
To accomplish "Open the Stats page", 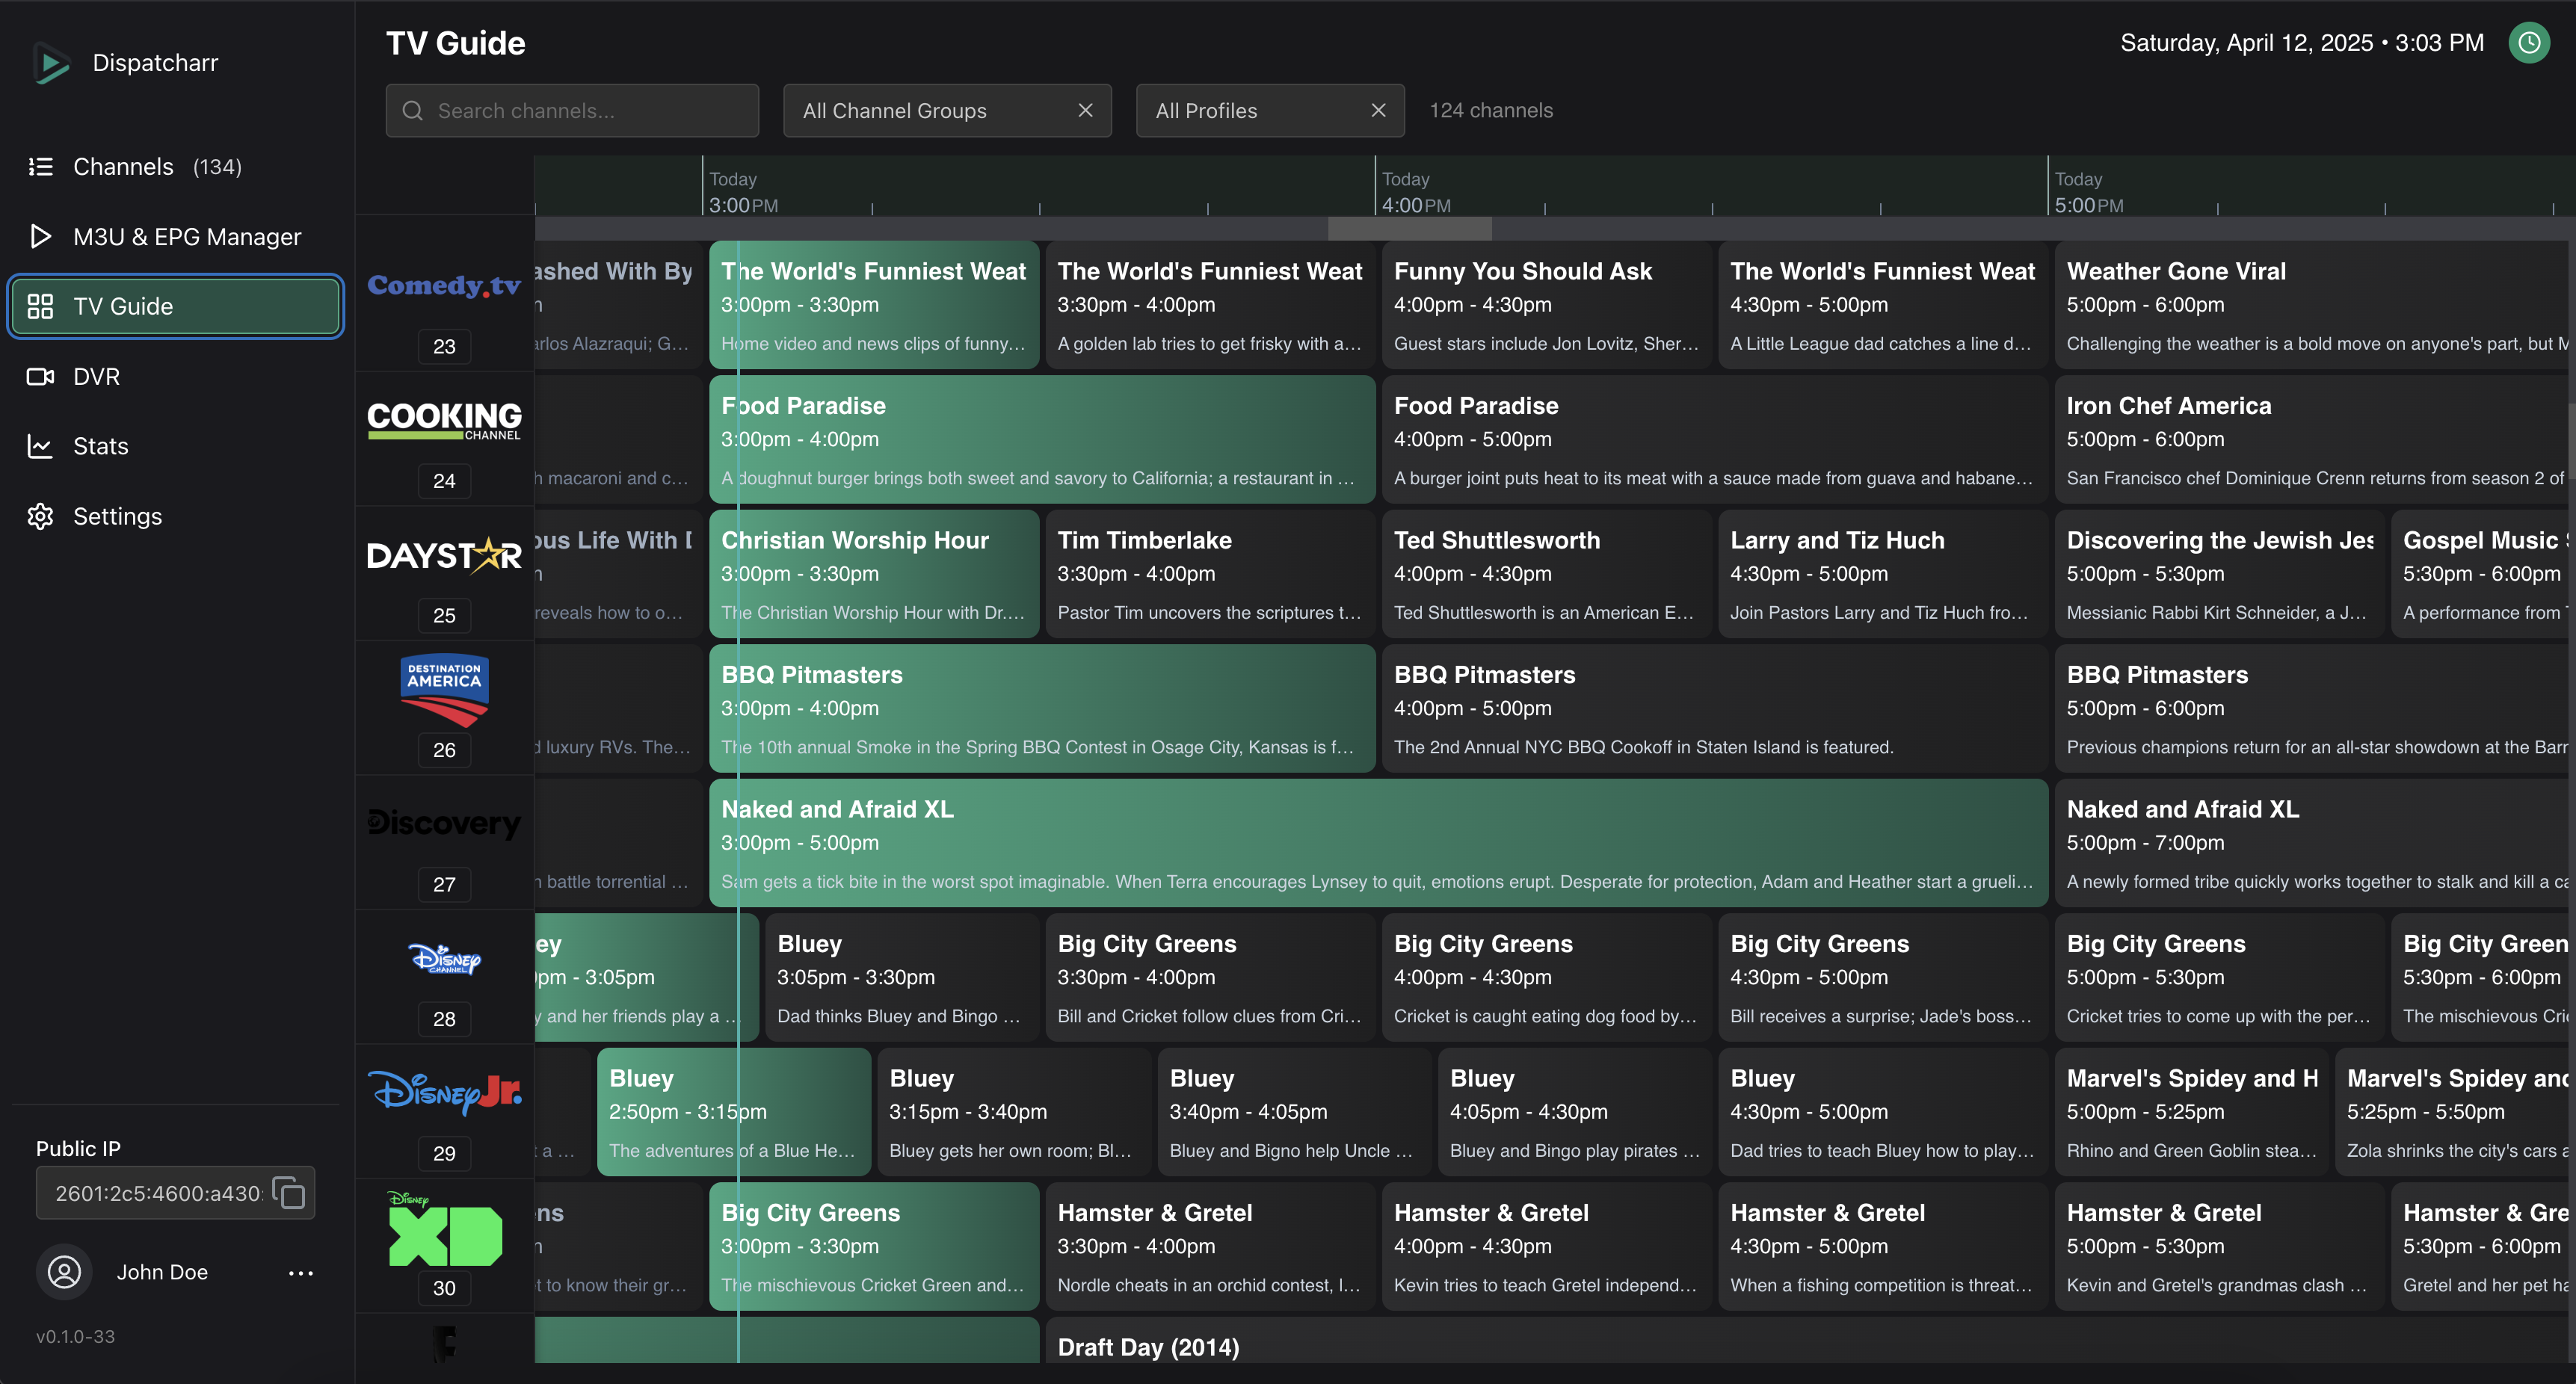I will (x=100, y=446).
